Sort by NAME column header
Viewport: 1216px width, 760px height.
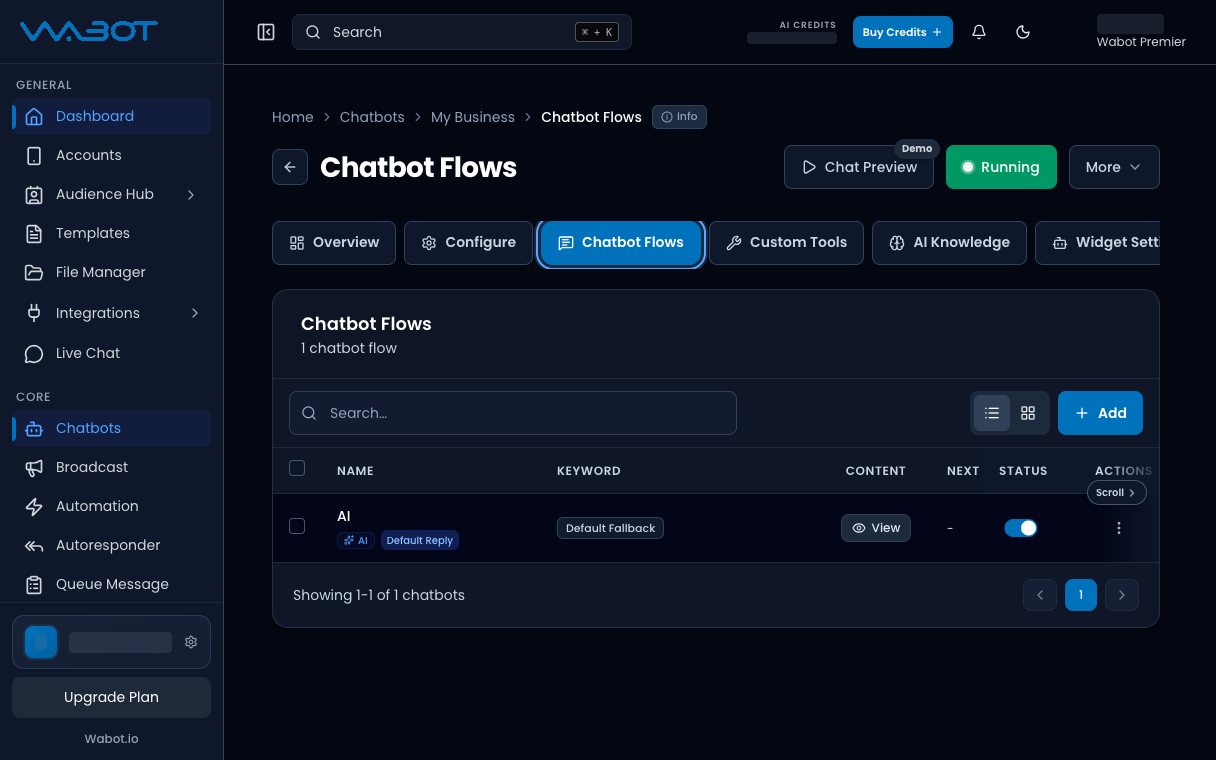(x=355, y=470)
